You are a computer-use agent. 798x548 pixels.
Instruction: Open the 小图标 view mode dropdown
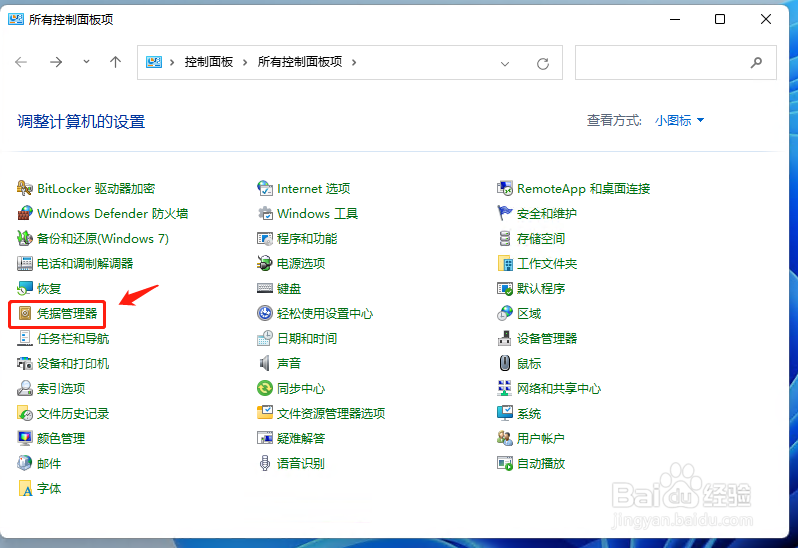point(679,121)
